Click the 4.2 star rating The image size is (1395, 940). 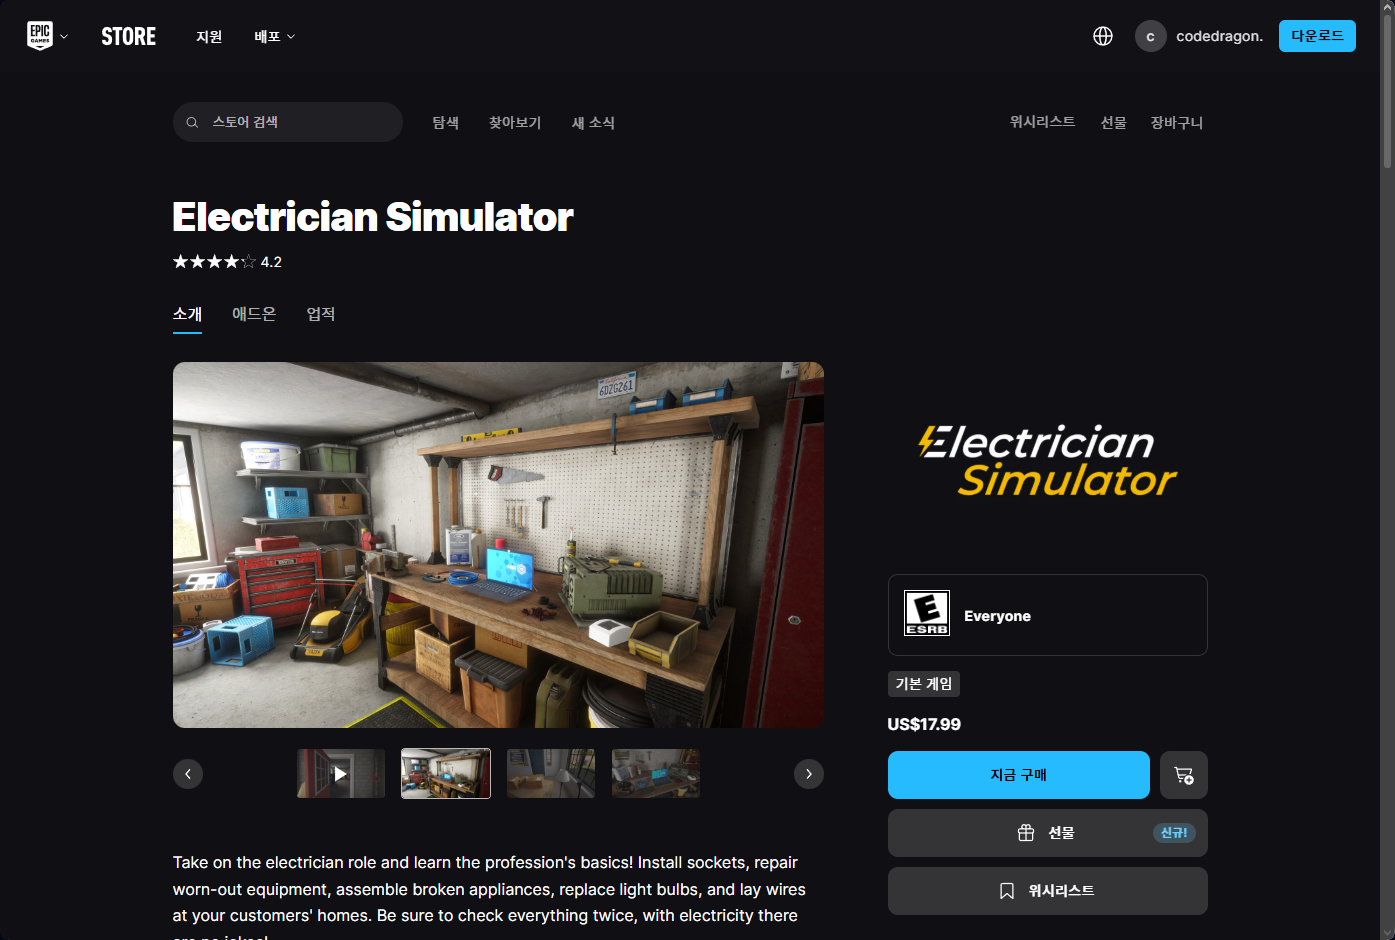click(x=227, y=262)
